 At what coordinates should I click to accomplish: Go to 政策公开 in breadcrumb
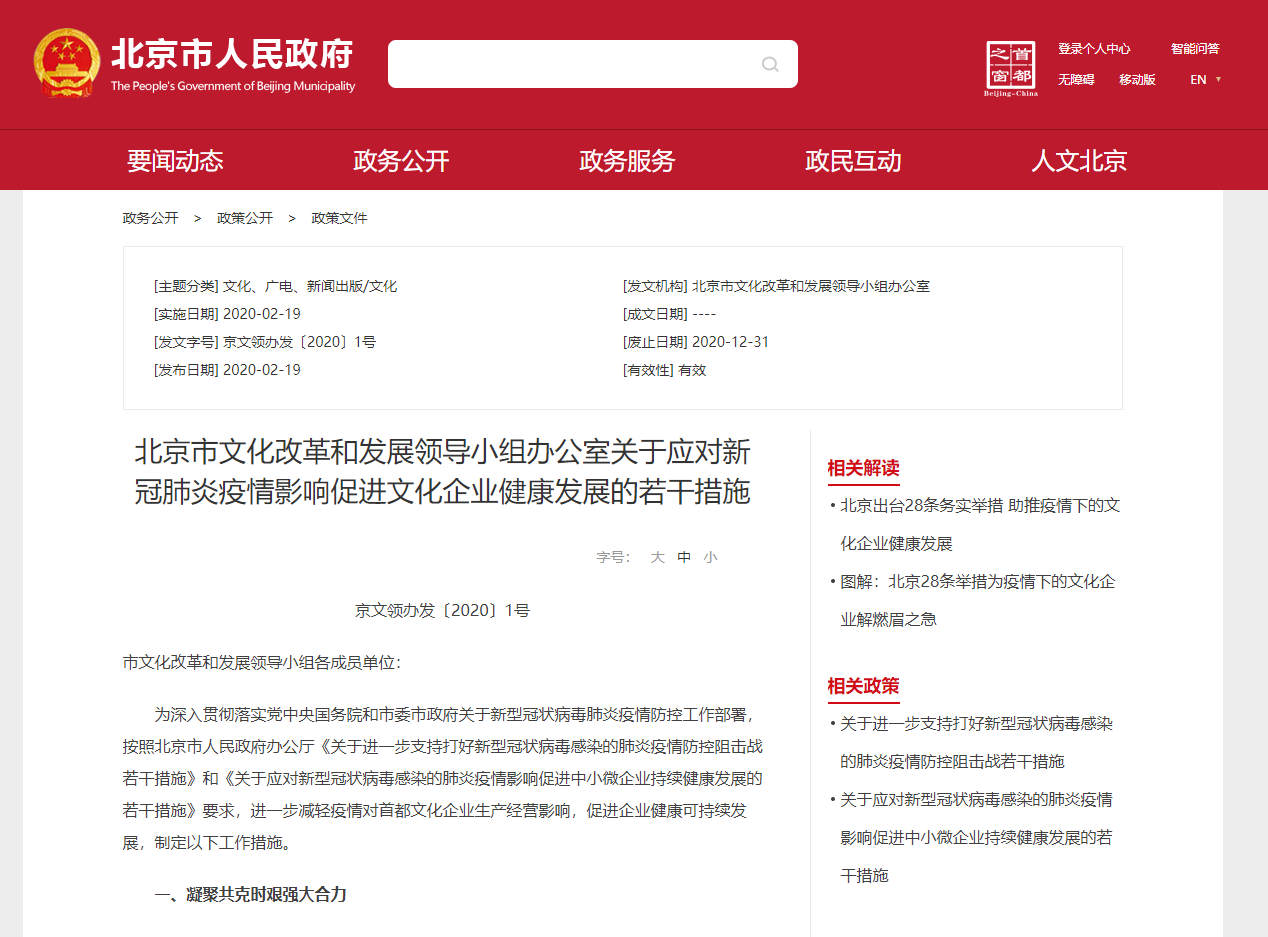click(x=245, y=218)
